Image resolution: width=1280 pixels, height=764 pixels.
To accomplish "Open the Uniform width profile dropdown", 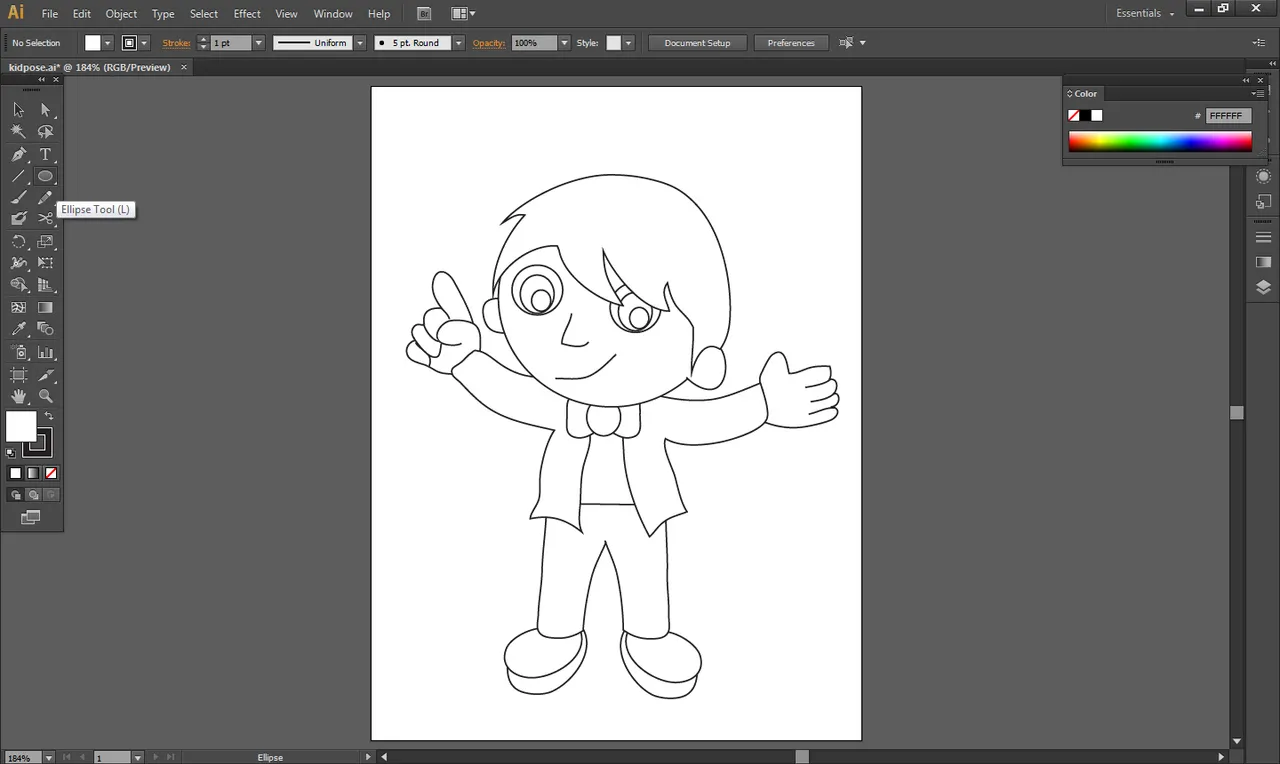I will click(360, 43).
